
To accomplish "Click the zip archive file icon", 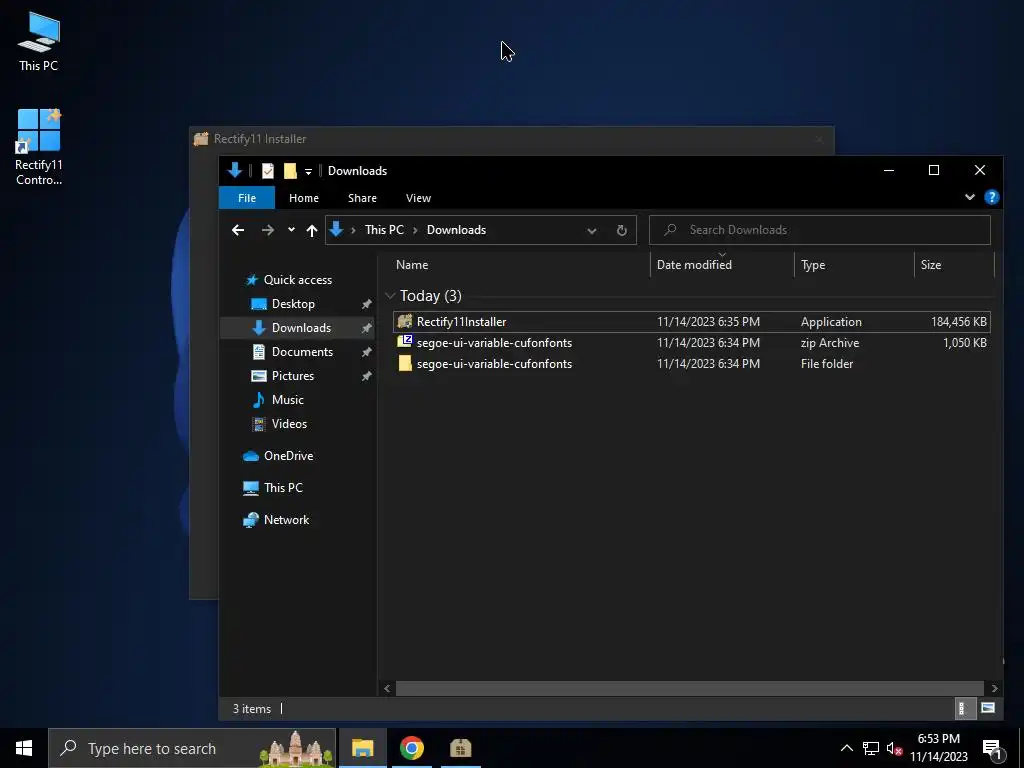I will 405,342.
